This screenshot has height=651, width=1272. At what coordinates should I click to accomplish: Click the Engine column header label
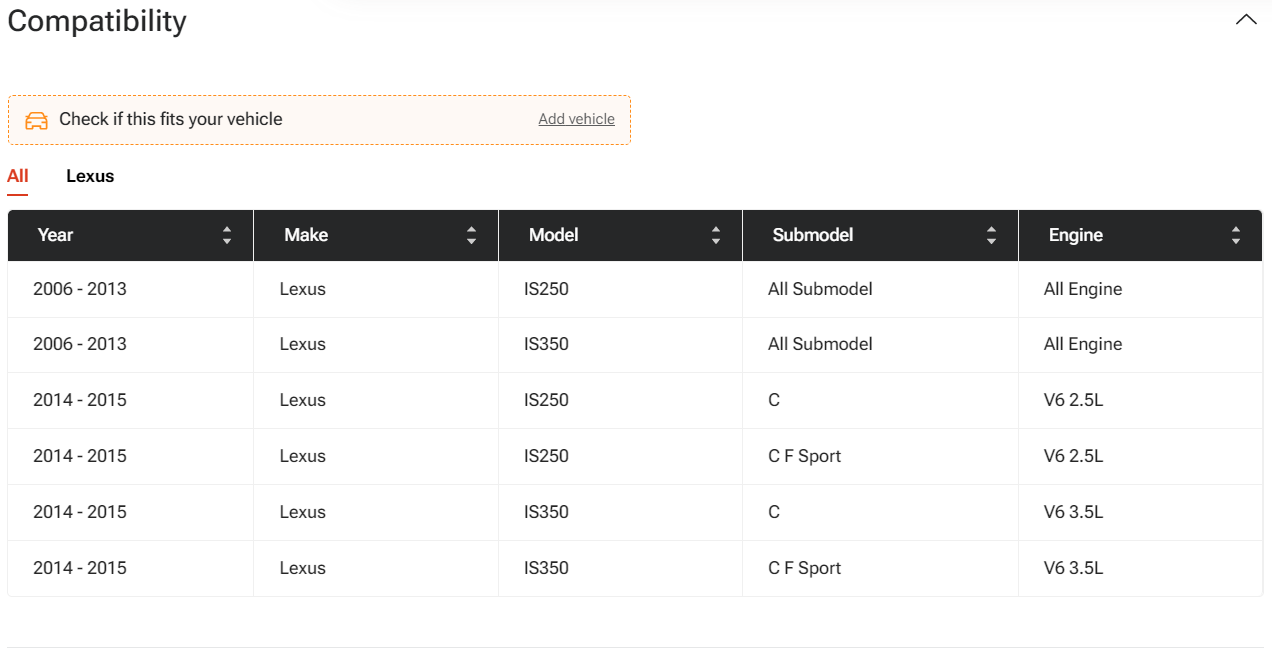pyautogui.click(x=1076, y=235)
